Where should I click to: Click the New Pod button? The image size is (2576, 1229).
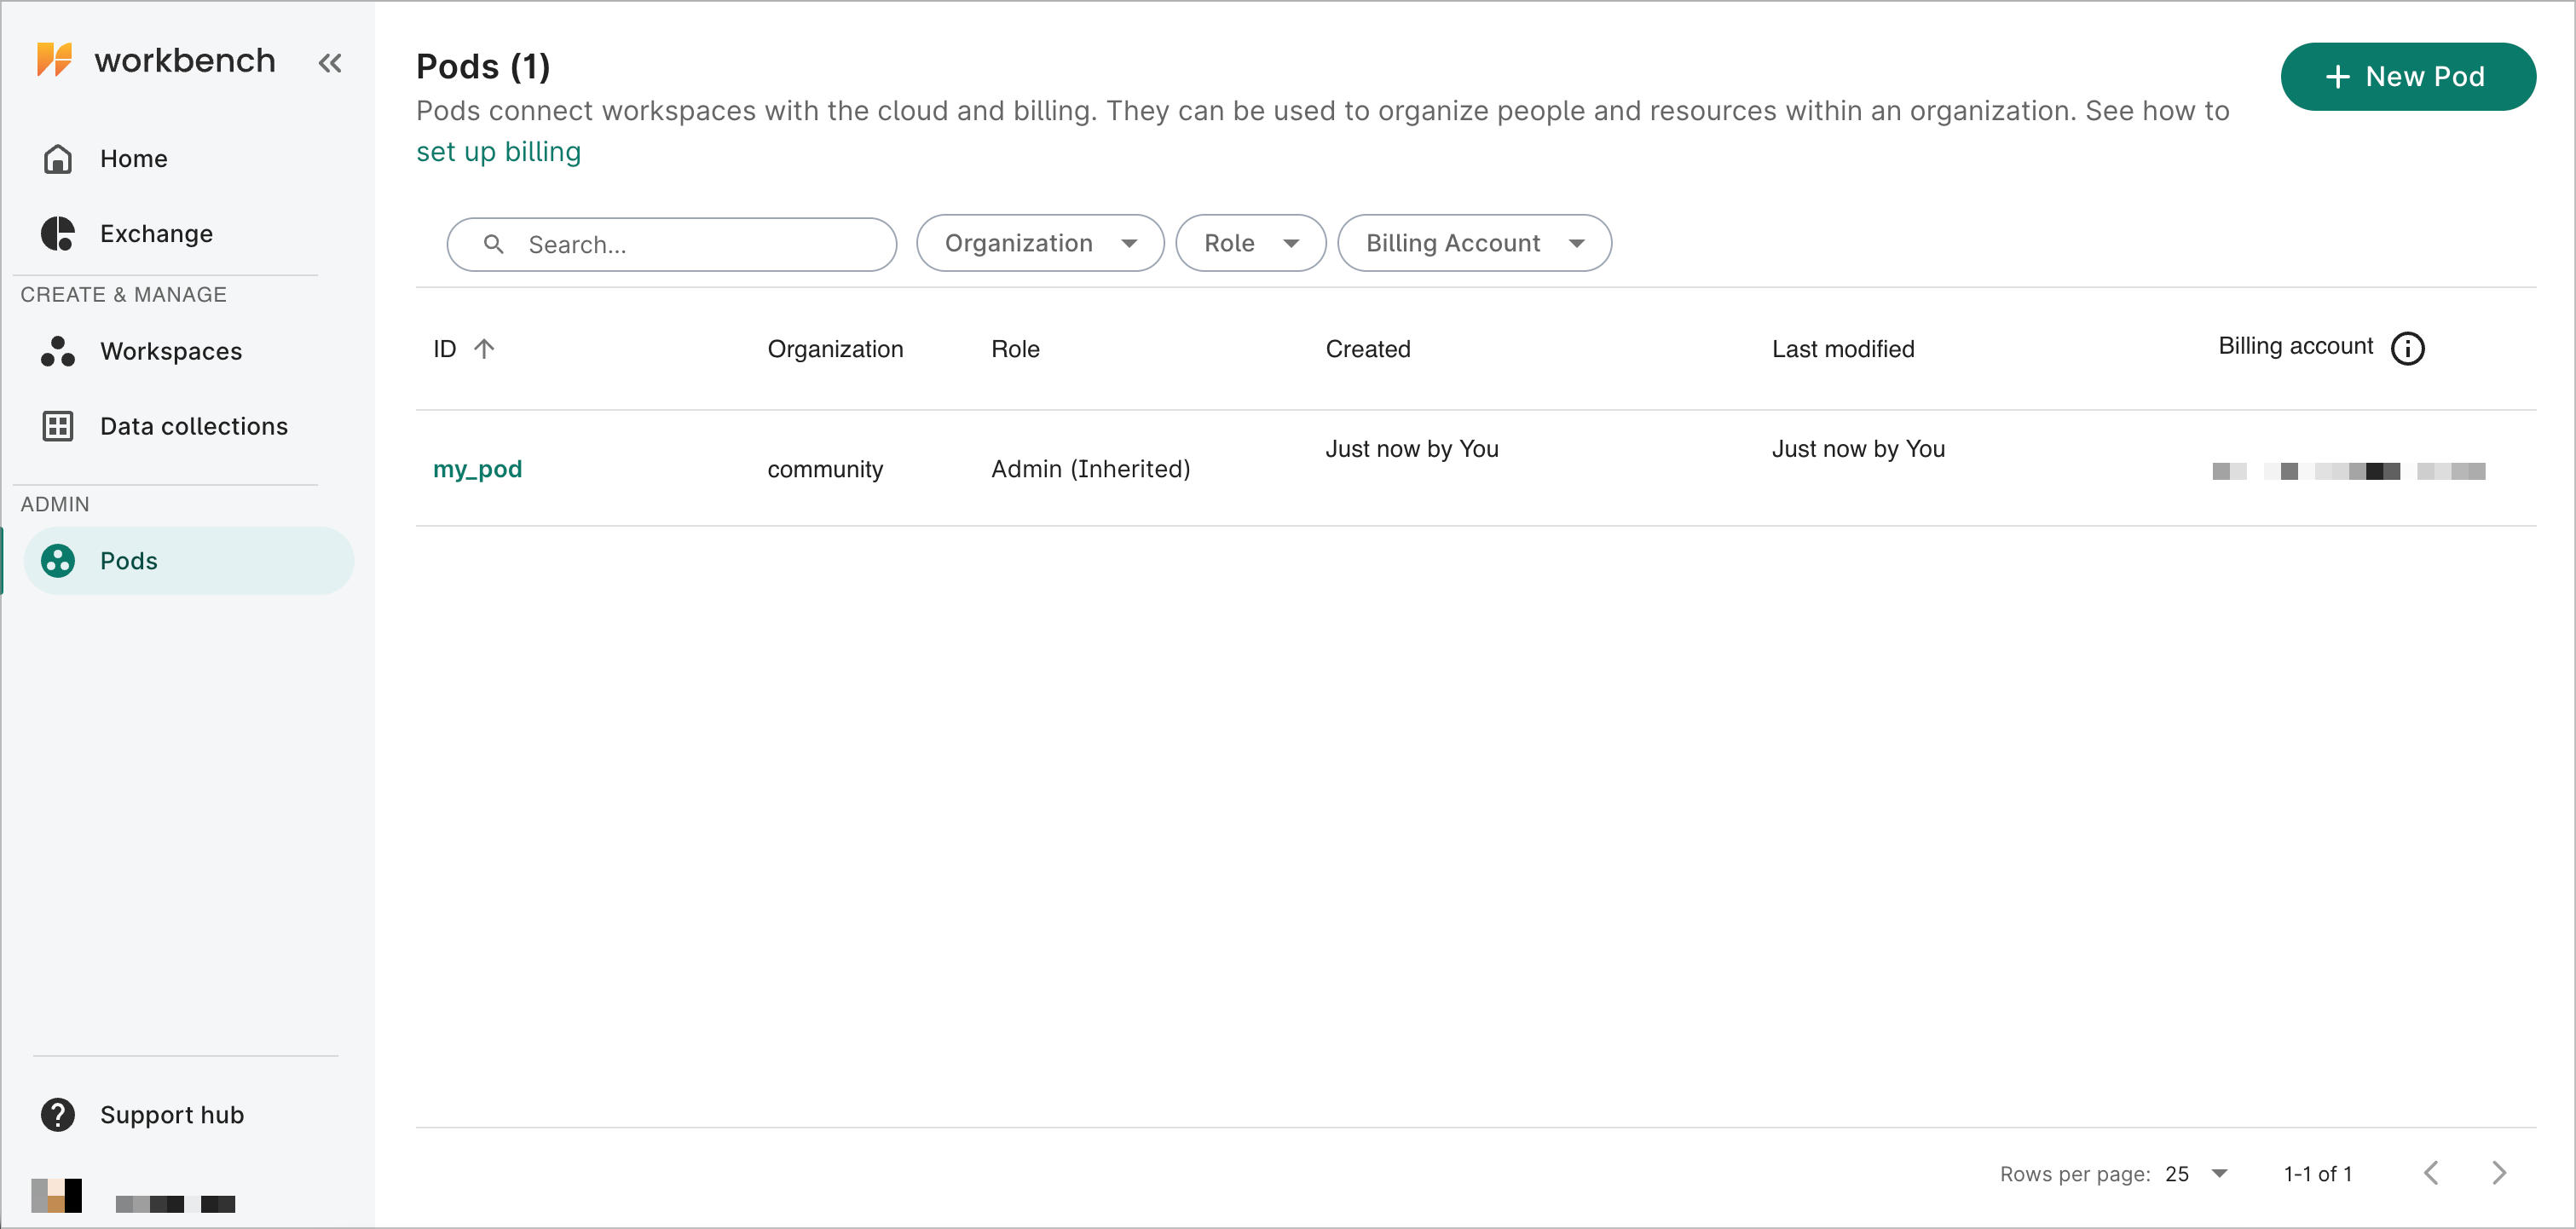[2407, 76]
